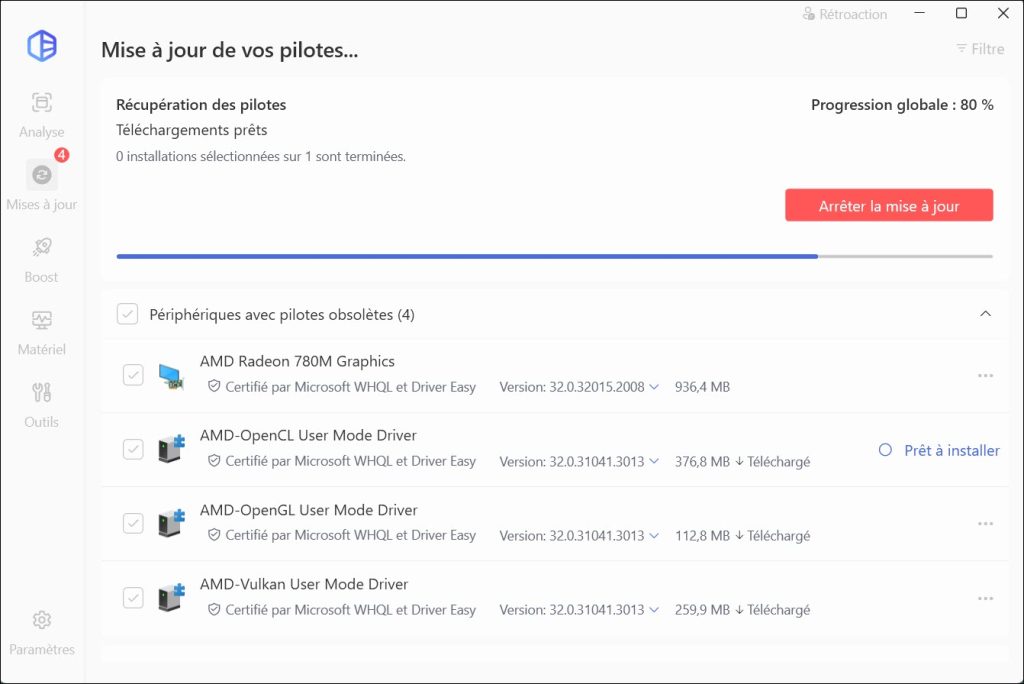Viewport: 1024px width, 684px height.
Task: Click the Rétroaction feedback link text
Action: (x=853, y=14)
